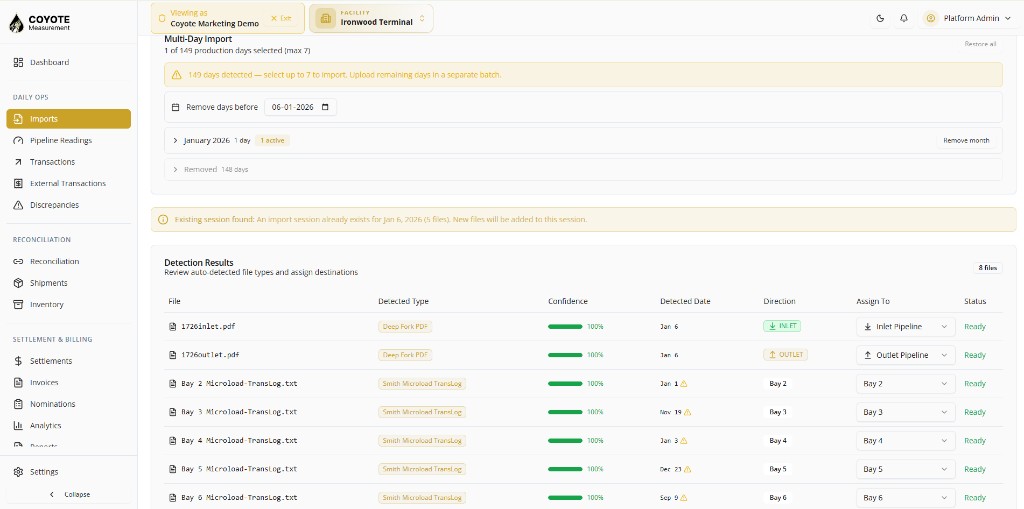The width and height of the screenshot is (1024, 509).
Task: Exit the Viewing as Coyote Marketing Demo mode
Action: 281,18
